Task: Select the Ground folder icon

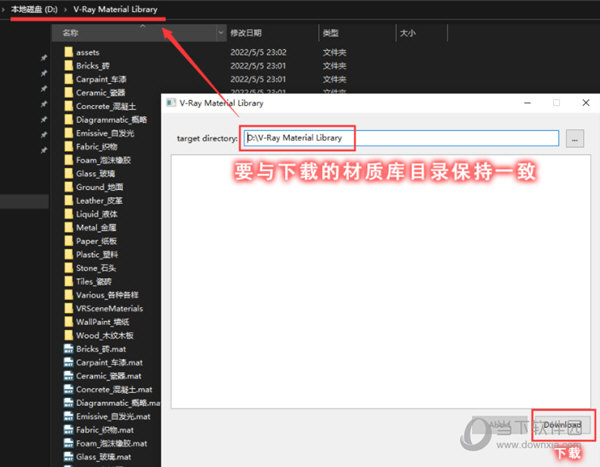Action: 68,187
